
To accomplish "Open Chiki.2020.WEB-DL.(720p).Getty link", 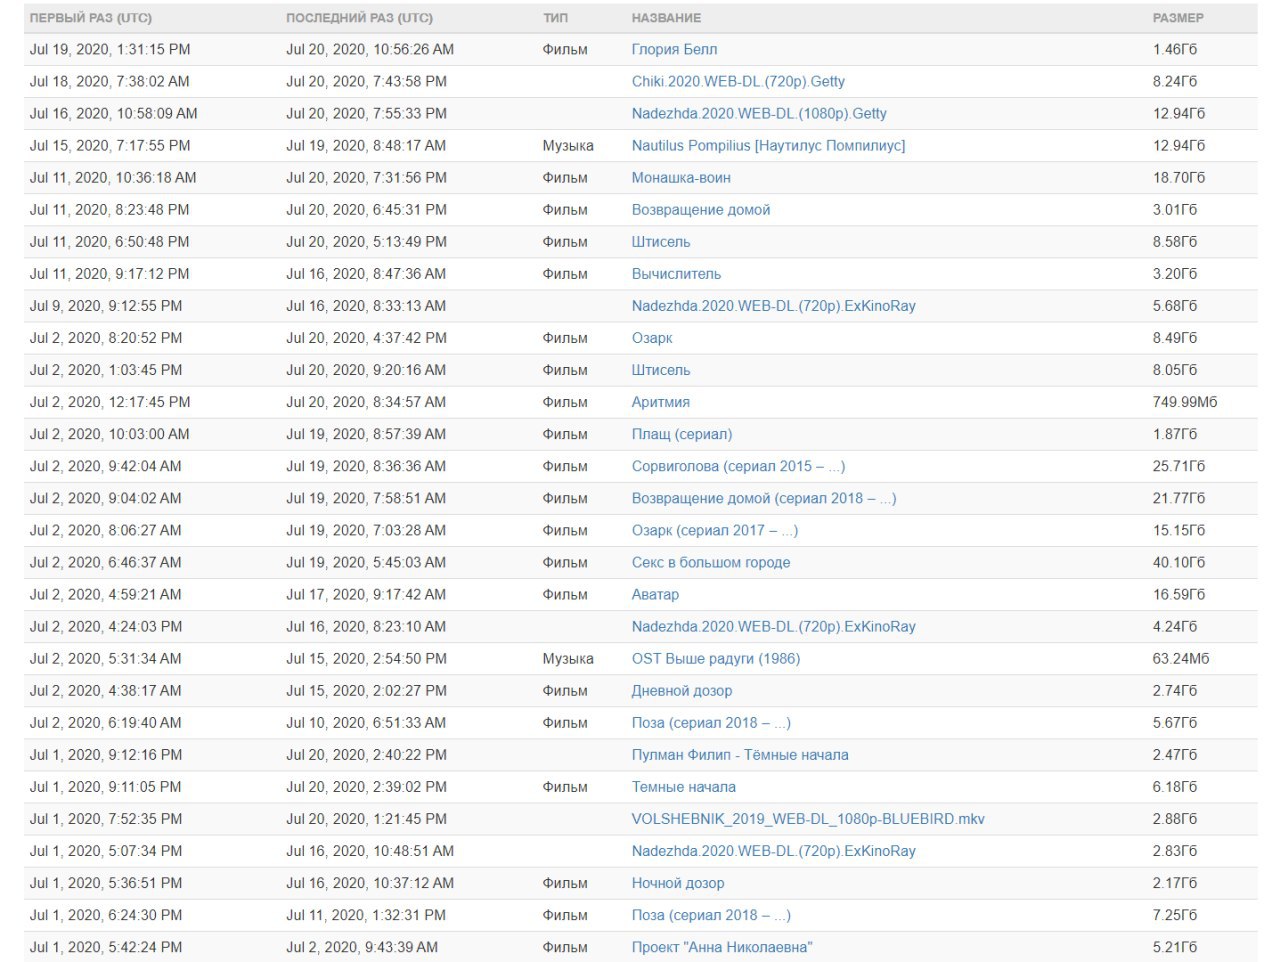I will [738, 81].
